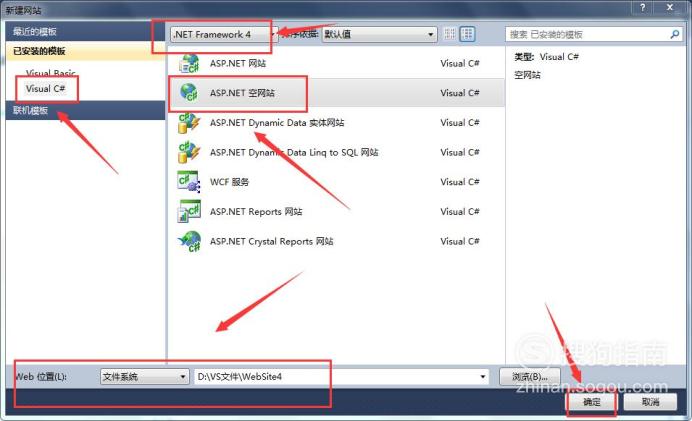Select the ASP.NET 网站 template name
Screen dimensions: 692x421
pyautogui.click(x=238, y=64)
